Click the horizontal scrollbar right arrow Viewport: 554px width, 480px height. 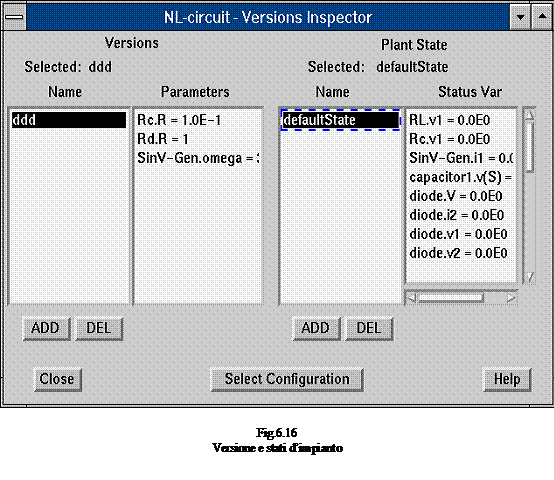[511, 298]
